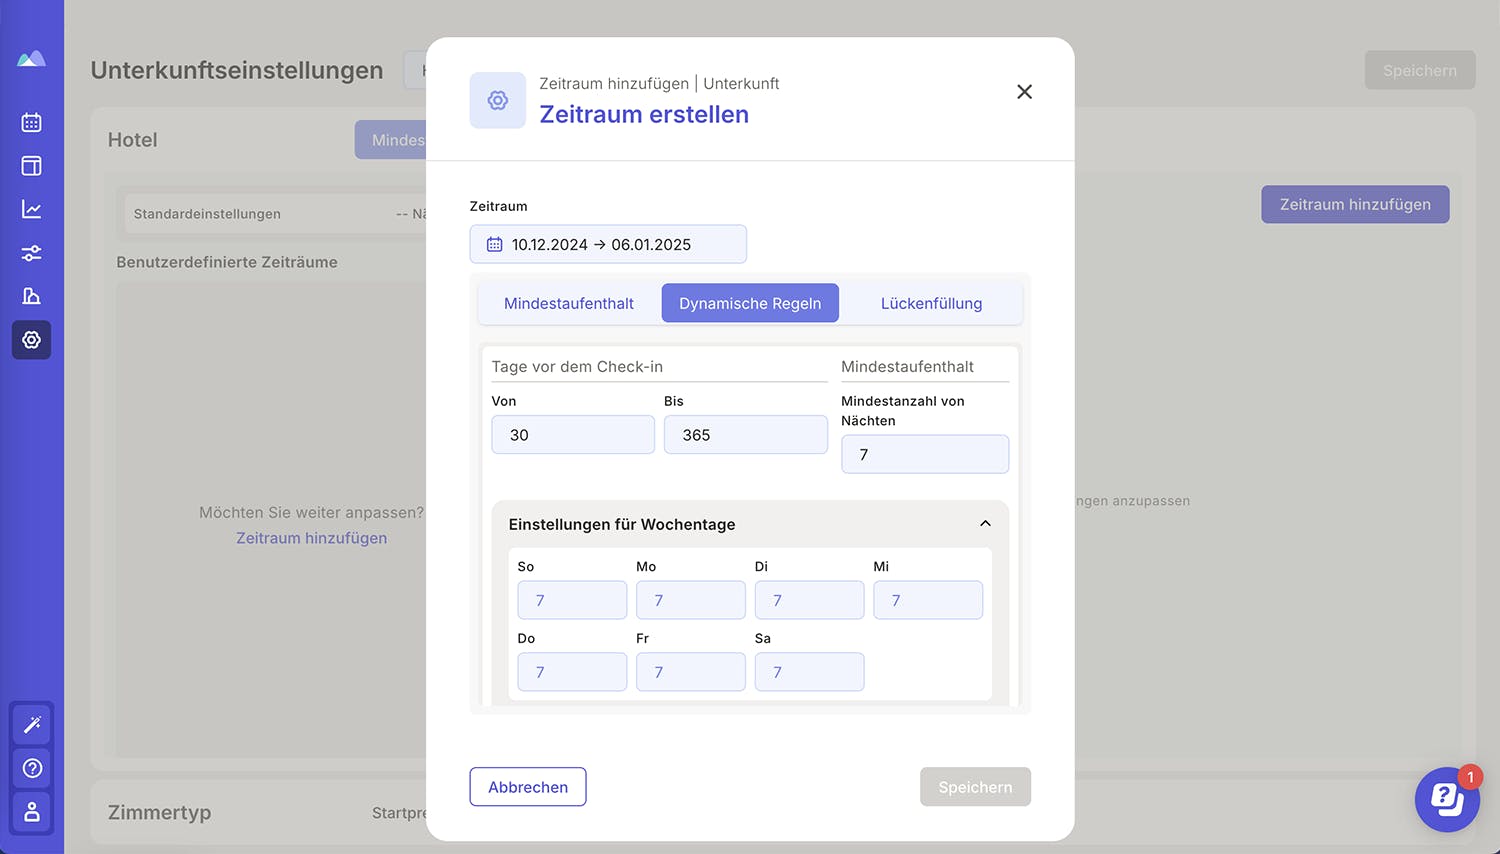Image resolution: width=1500 pixels, height=854 pixels.
Task: Click the Mindestanzahl von Nächten field
Action: tap(925, 454)
